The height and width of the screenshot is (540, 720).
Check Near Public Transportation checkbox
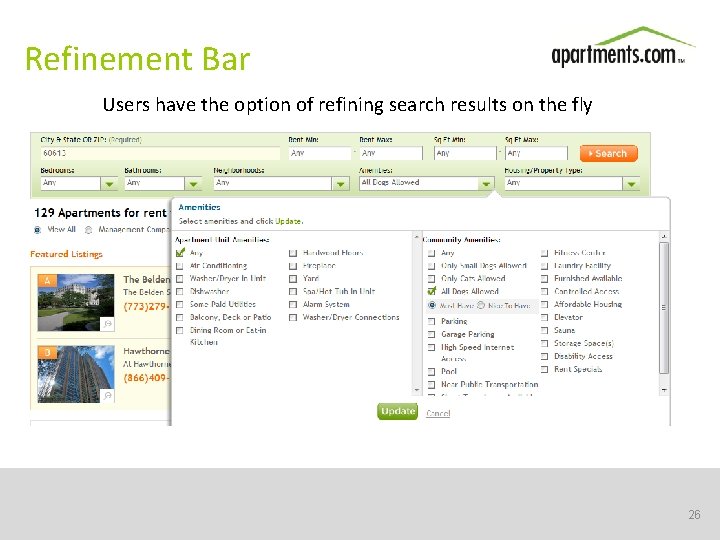(431, 384)
